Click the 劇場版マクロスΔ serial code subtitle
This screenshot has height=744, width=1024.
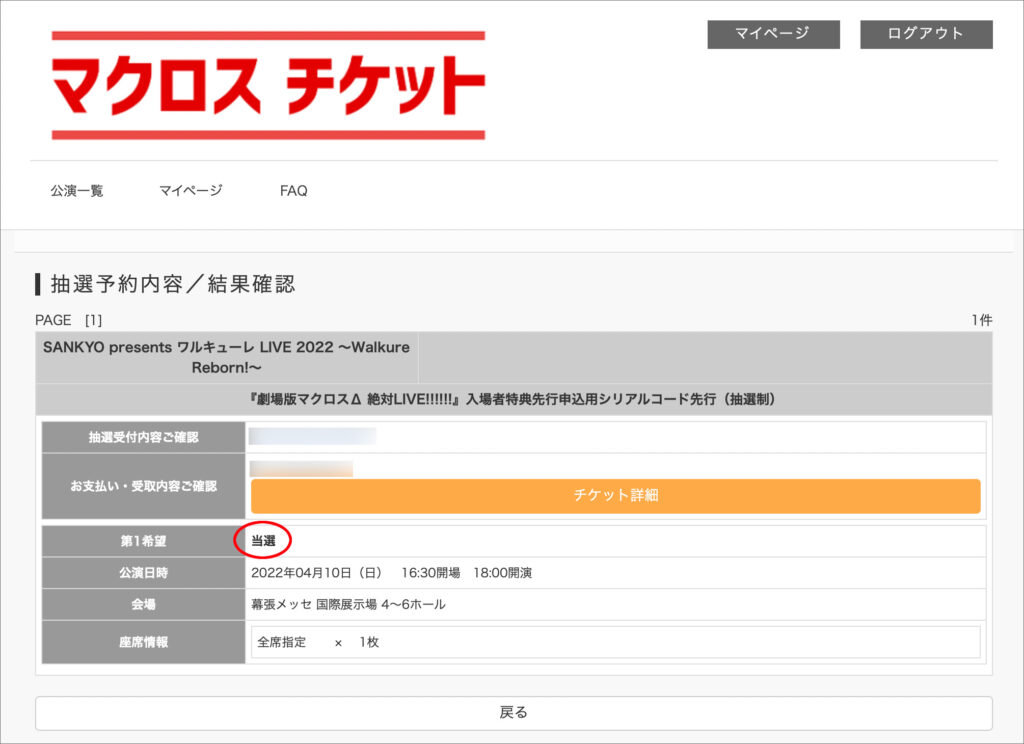pos(513,399)
